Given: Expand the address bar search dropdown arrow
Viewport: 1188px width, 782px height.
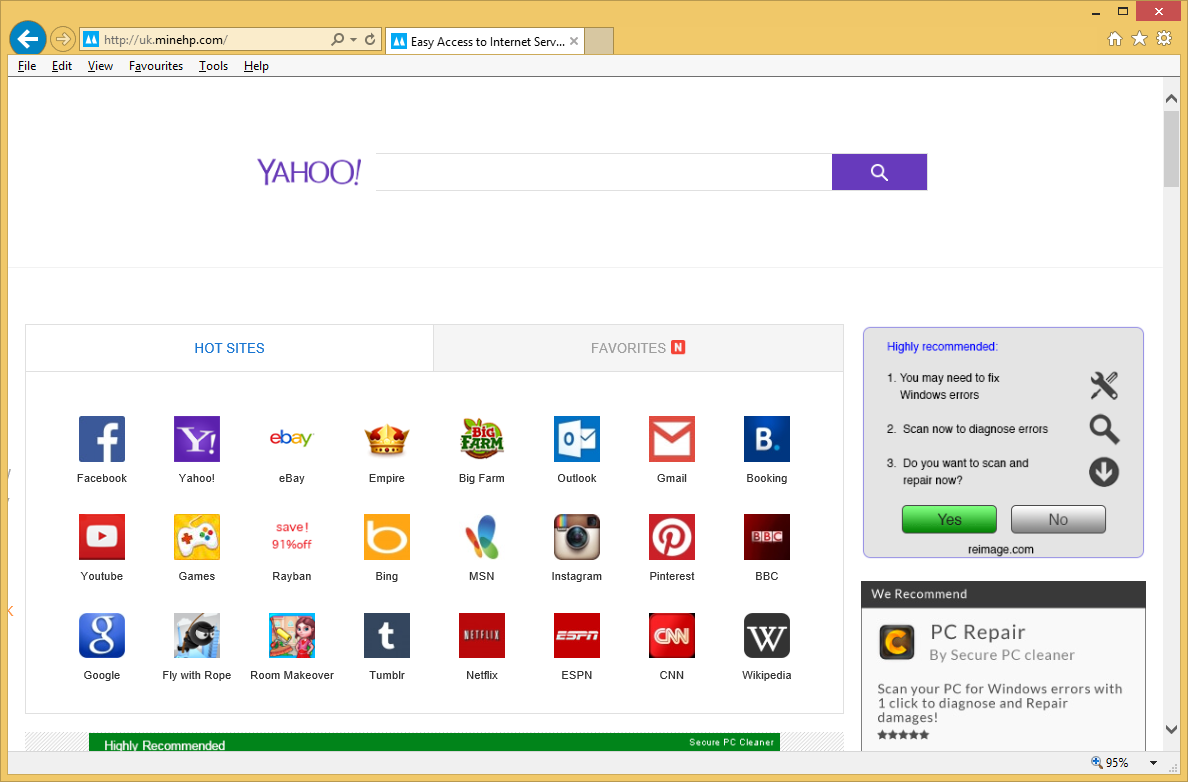Looking at the screenshot, I should pyautogui.click(x=353, y=40).
